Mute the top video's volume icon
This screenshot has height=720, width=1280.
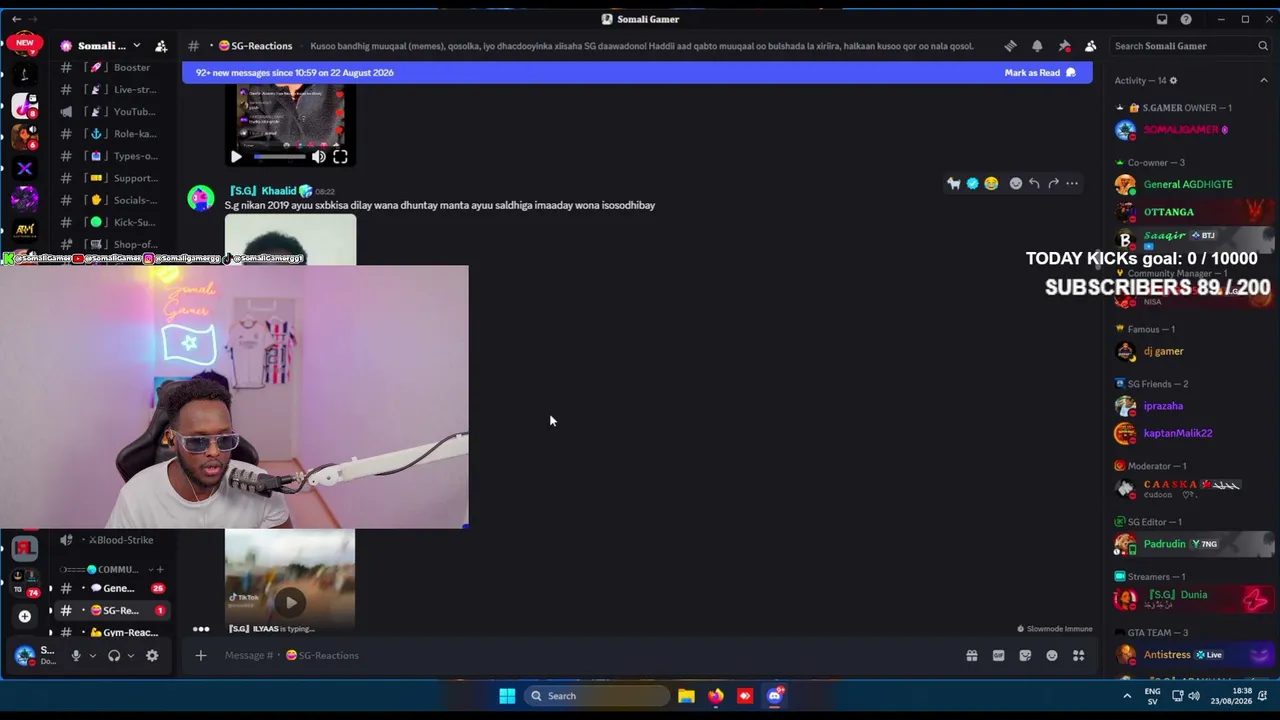pos(318,157)
